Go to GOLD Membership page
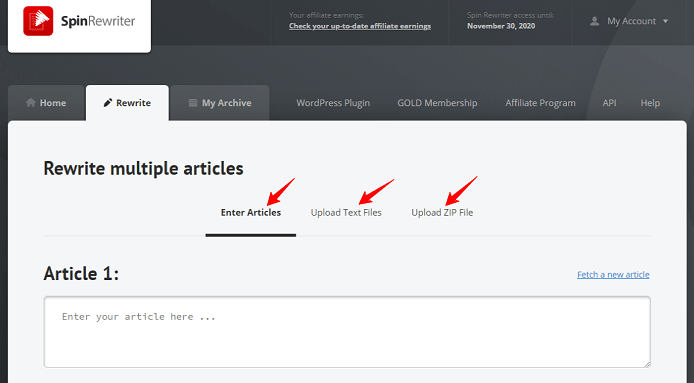 point(437,103)
